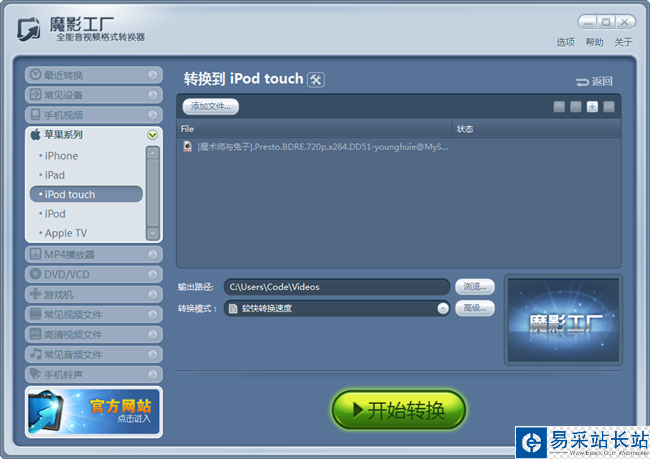This screenshot has width=650, height=459.
Task: Click the first greyed list toolbar icon
Action: (x=559, y=107)
